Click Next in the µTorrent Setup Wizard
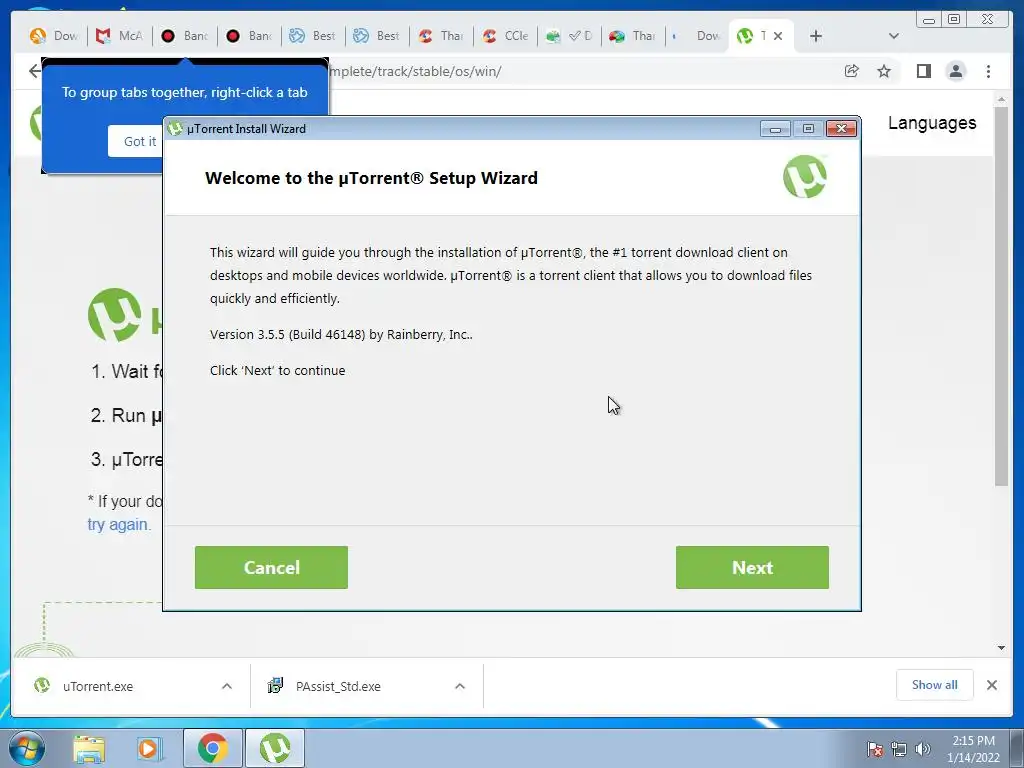1024x768 pixels. click(x=752, y=567)
